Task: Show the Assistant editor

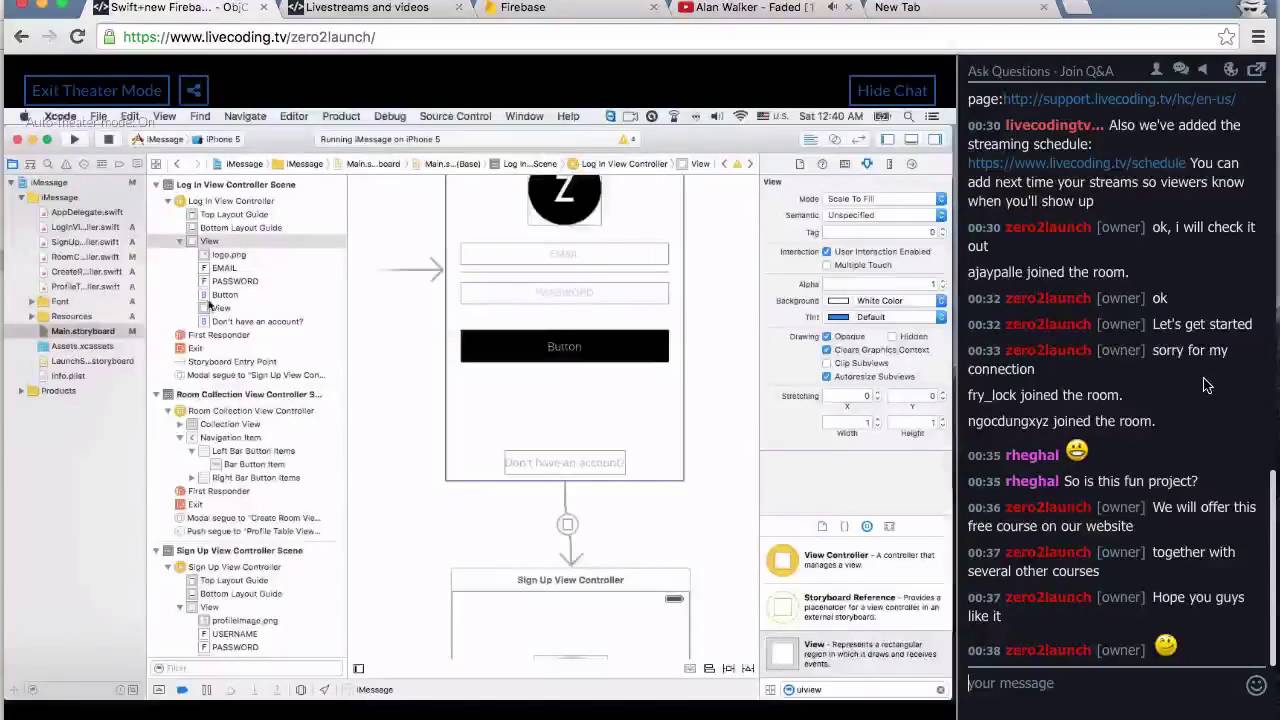Action: [835, 140]
